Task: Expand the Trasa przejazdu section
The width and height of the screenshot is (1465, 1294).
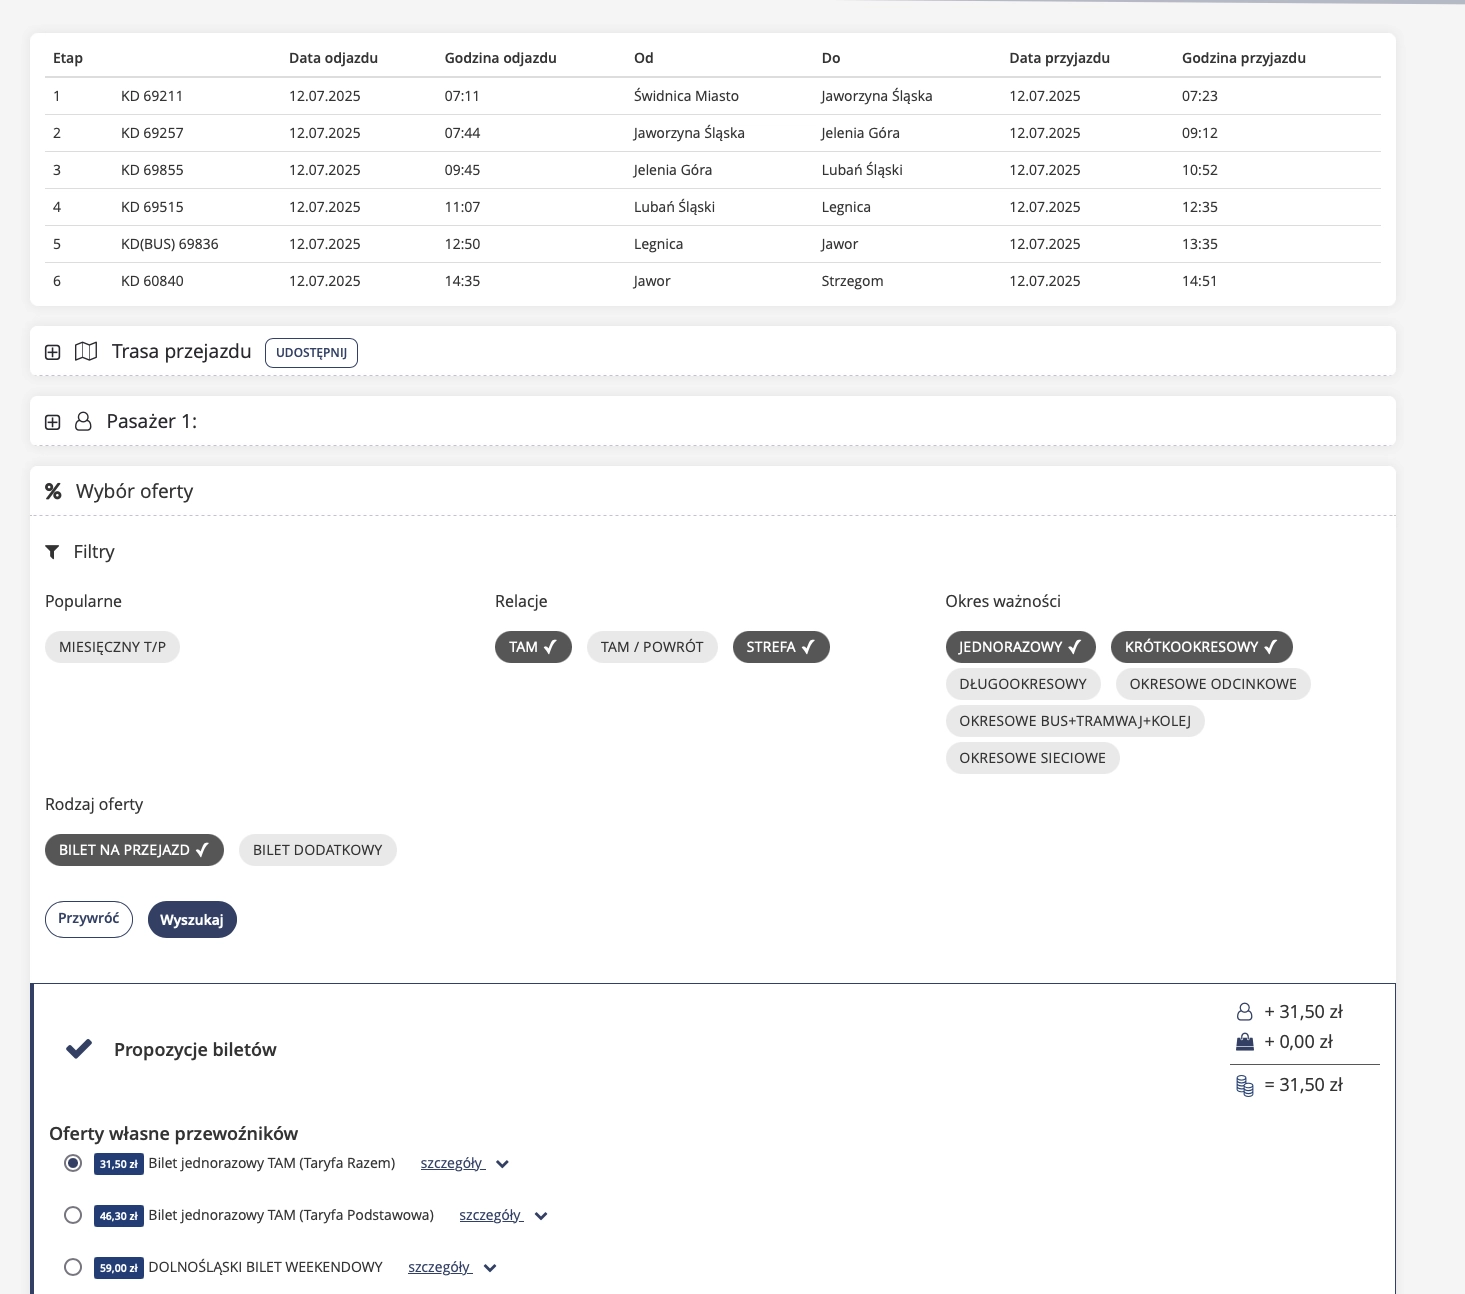Action: pyautogui.click(x=53, y=352)
